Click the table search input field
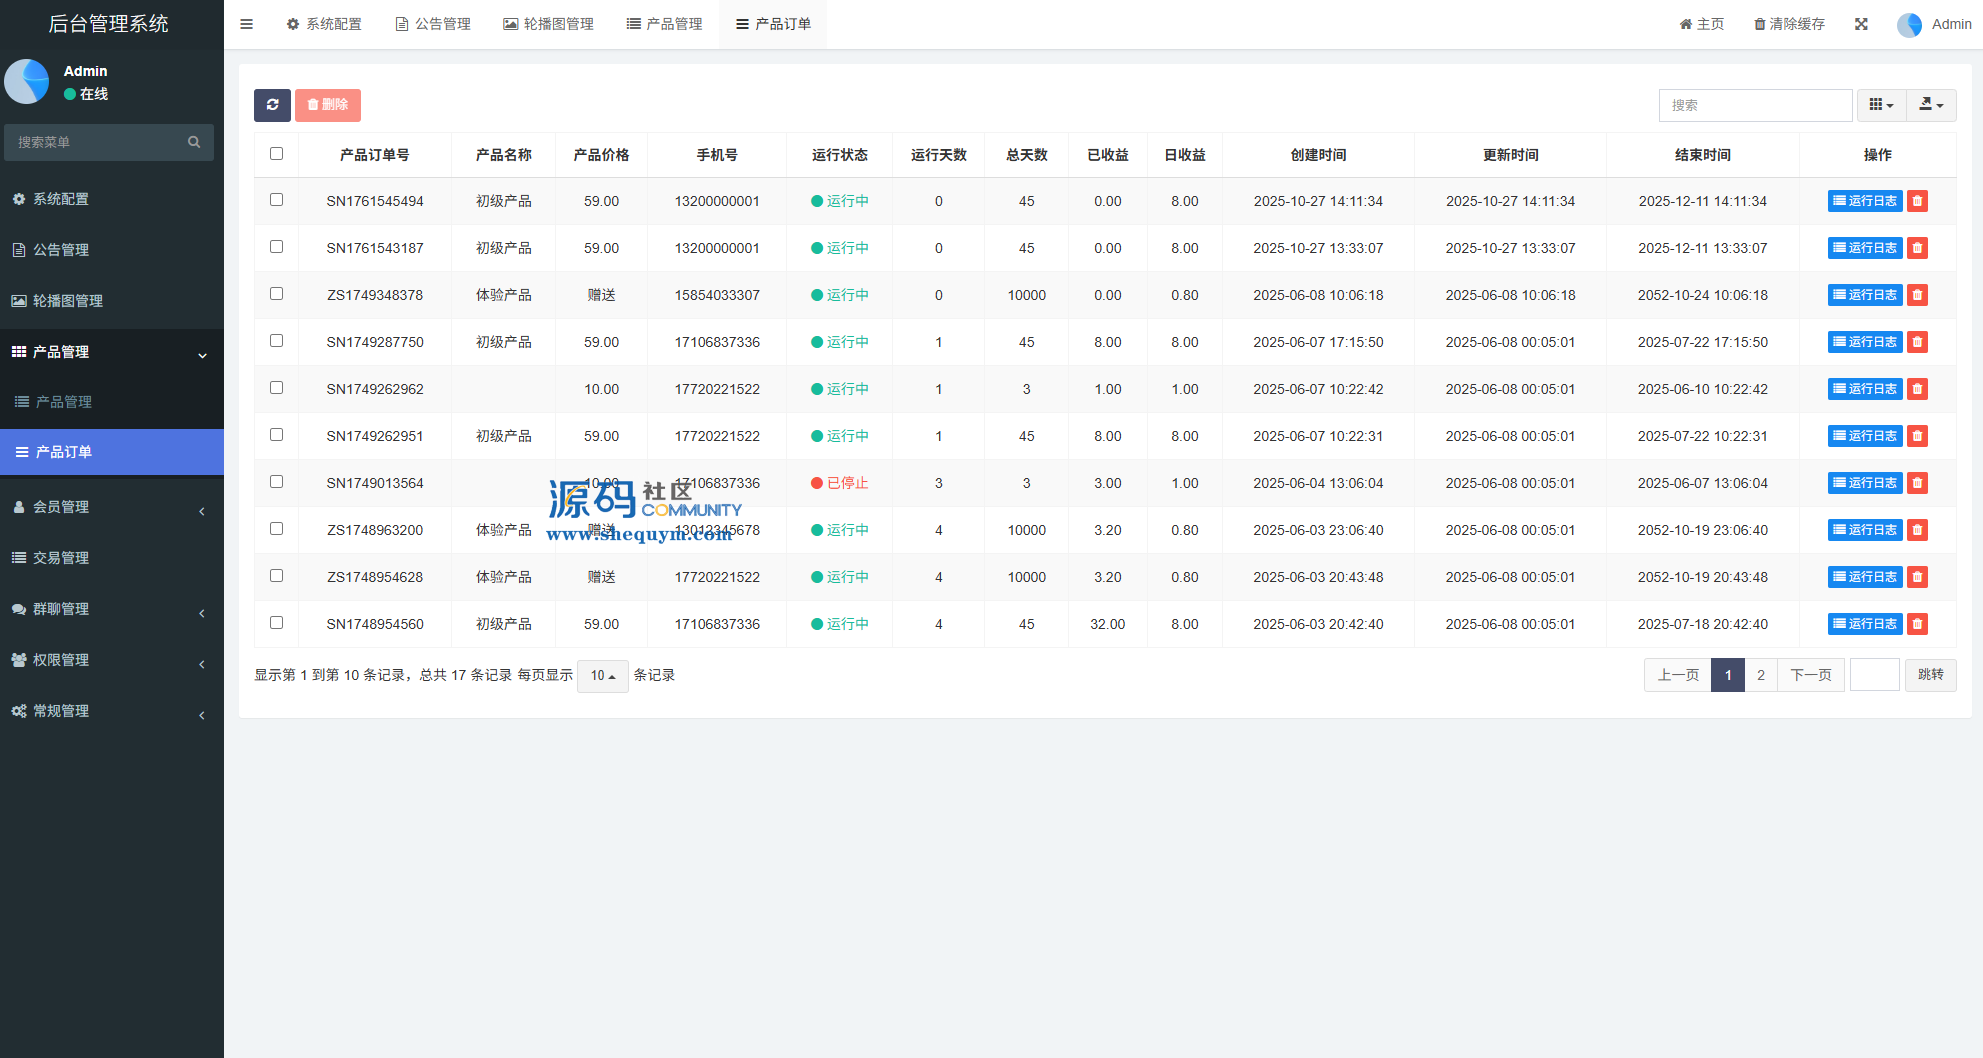The height and width of the screenshot is (1058, 1983). 1755,105
